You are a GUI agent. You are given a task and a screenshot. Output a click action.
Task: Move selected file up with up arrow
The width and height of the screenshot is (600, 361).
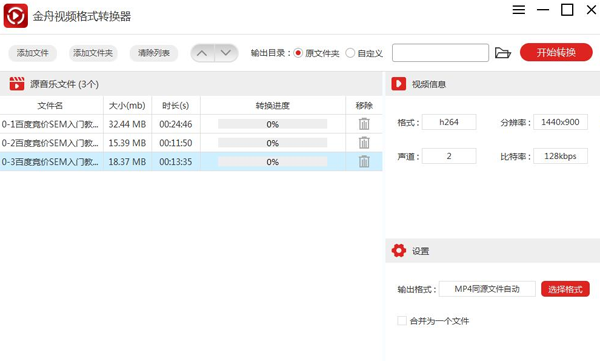(202, 53)
